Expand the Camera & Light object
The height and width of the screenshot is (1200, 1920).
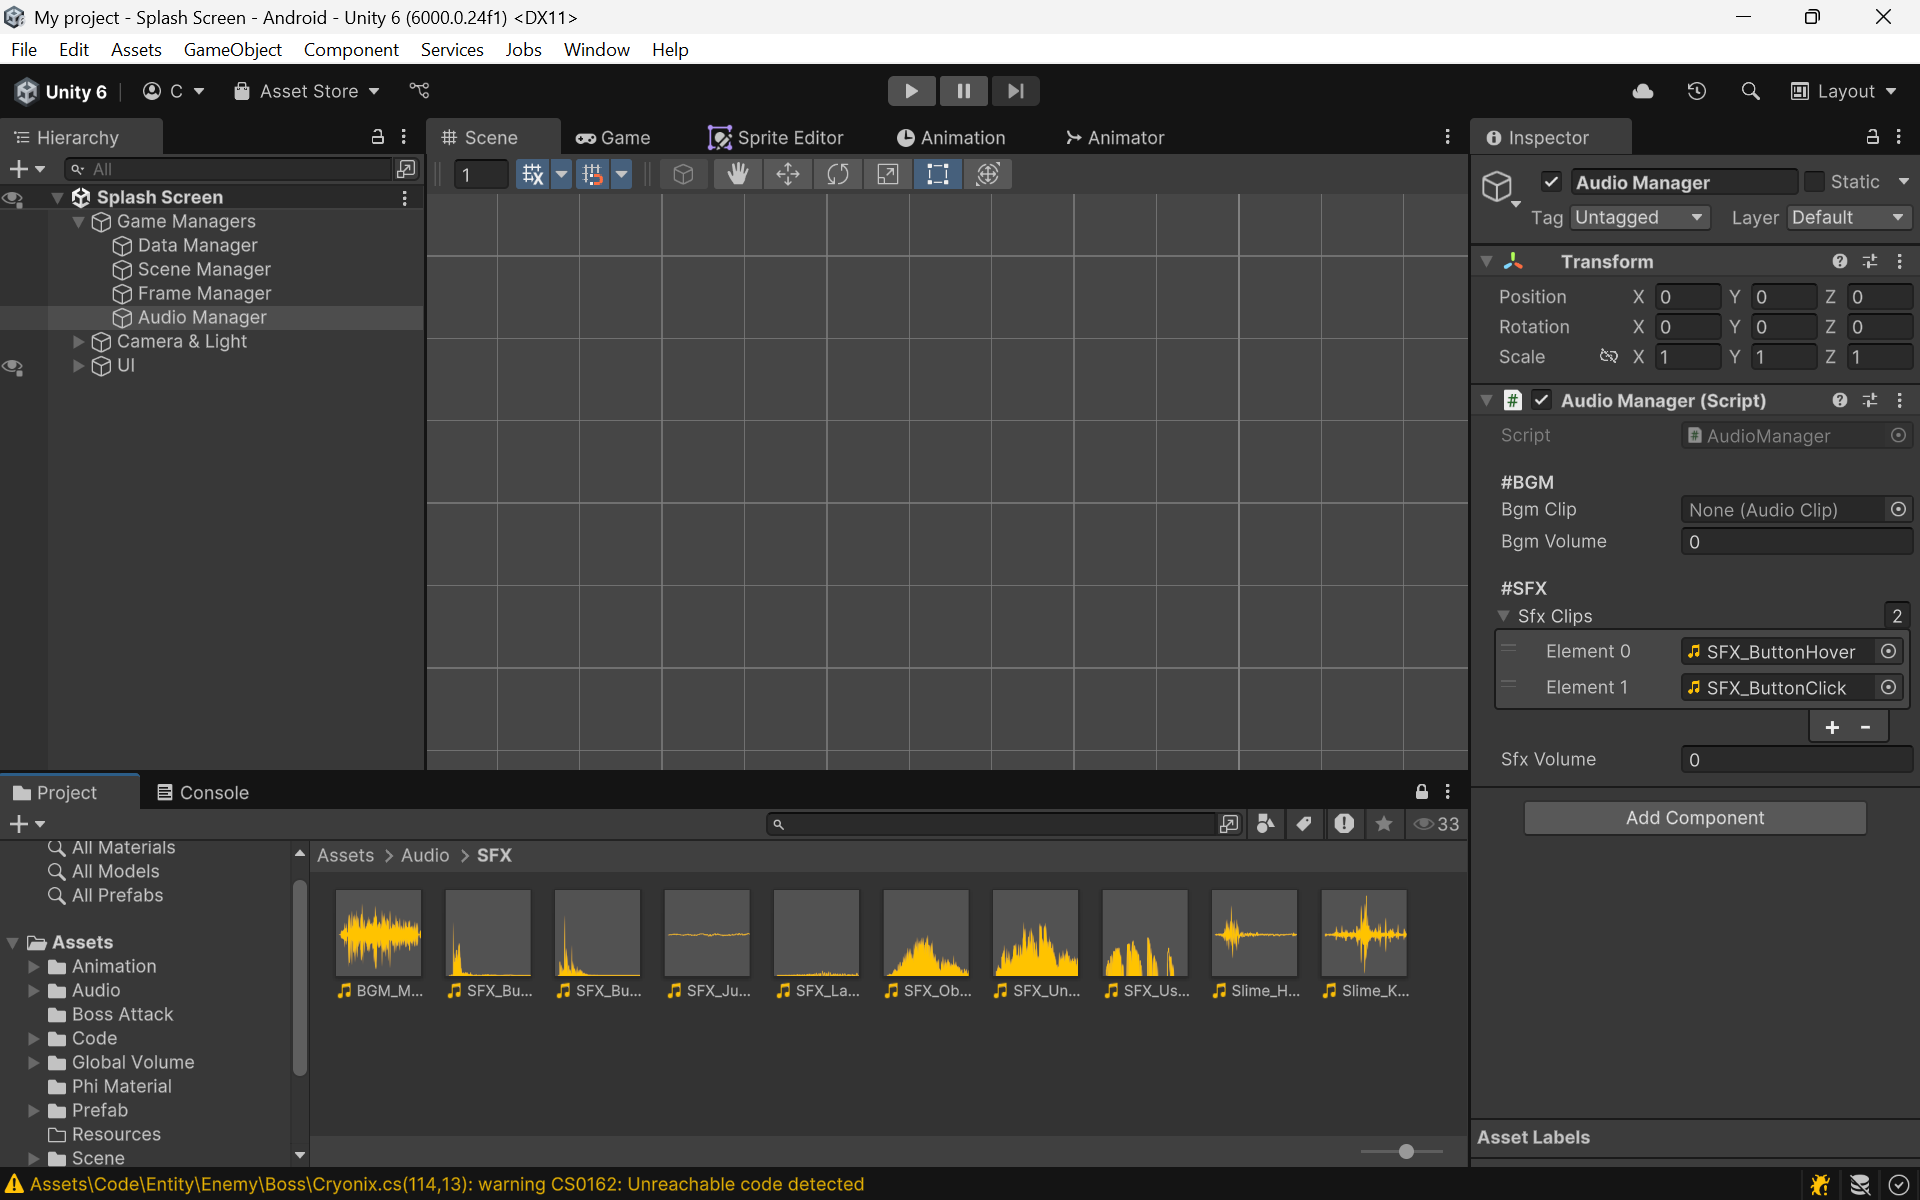(78, 342)
